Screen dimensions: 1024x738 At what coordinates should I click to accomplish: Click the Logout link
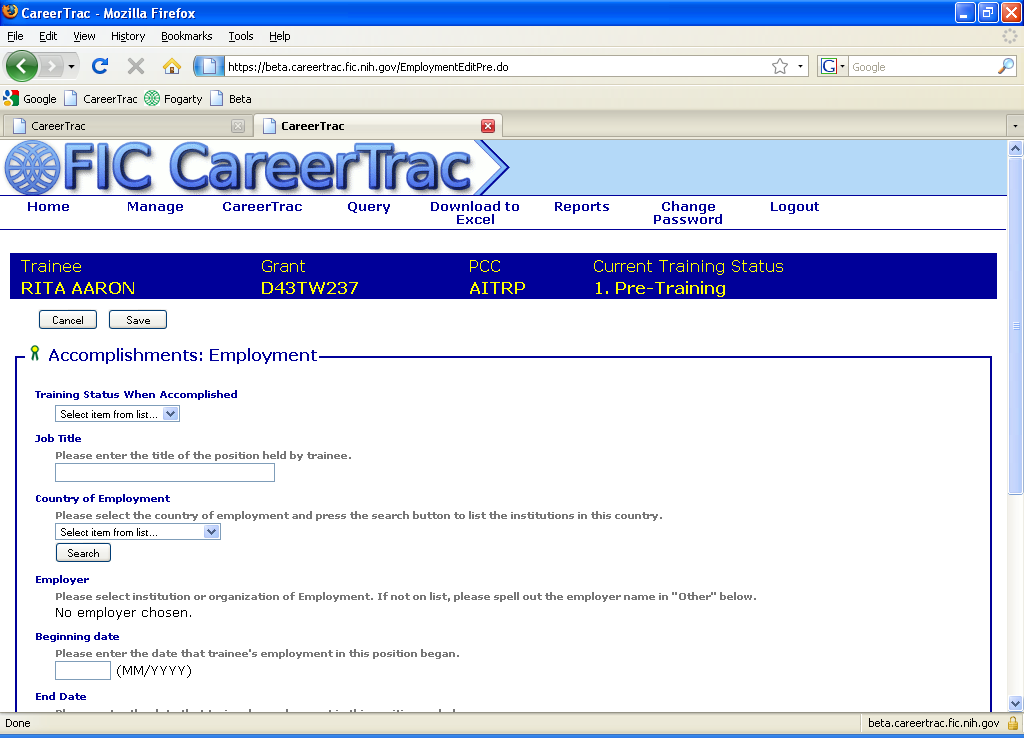point(794,206)
